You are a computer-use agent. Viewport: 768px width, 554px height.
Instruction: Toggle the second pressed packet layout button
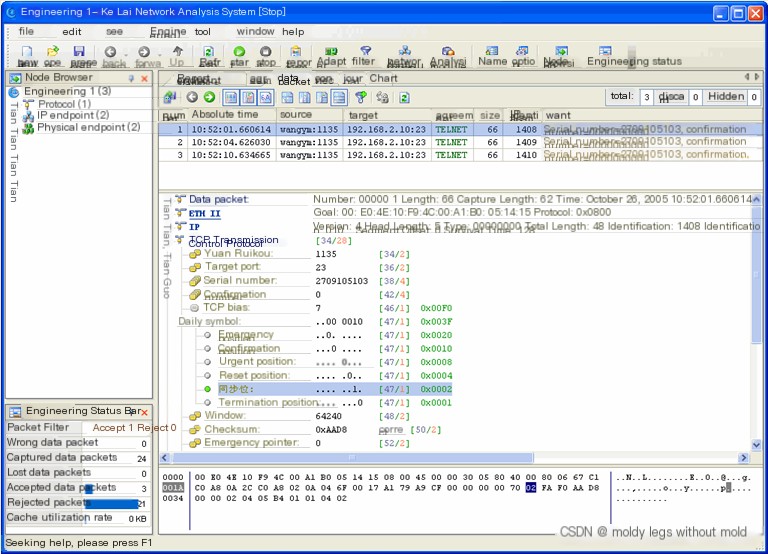tap(248, 97)
